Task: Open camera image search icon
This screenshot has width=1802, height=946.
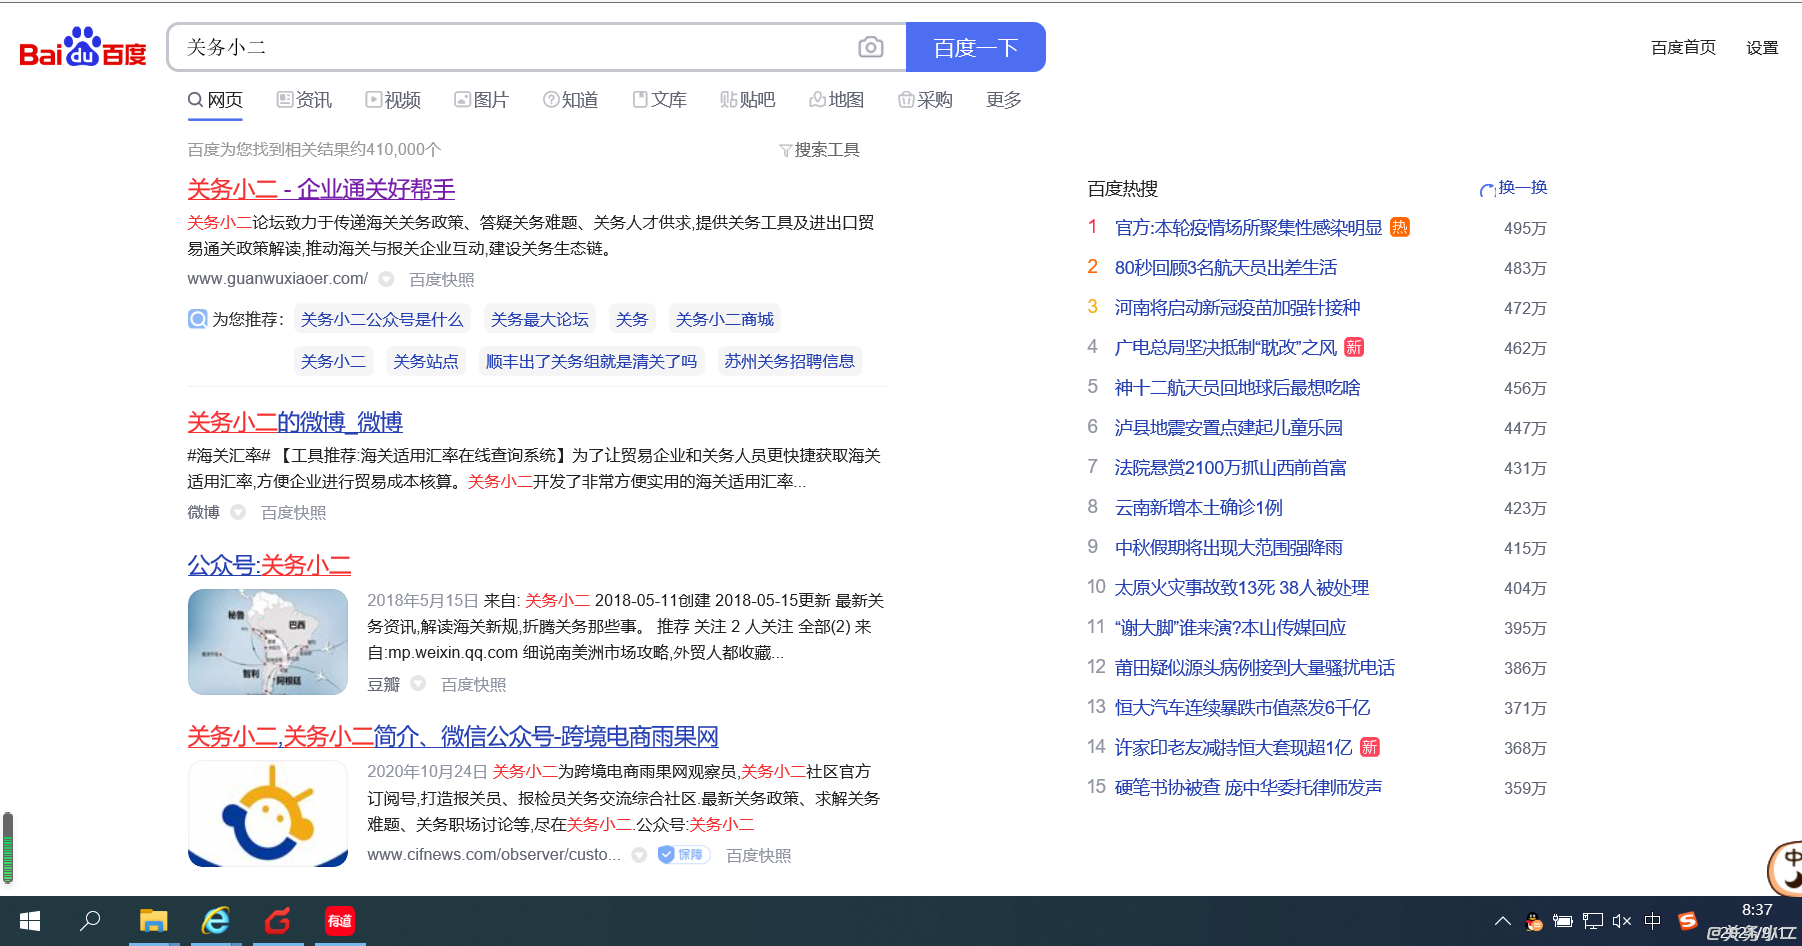Action: coord(871,47)
